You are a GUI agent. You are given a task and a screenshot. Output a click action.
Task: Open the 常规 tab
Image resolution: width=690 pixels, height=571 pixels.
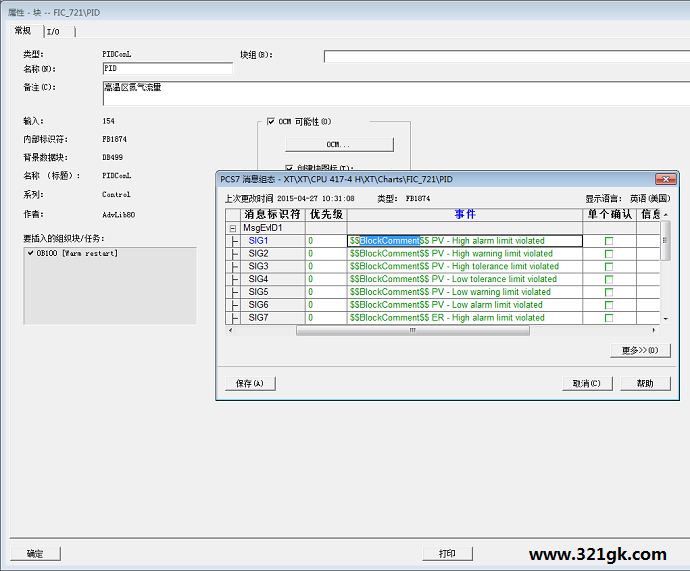coord(22,31)
